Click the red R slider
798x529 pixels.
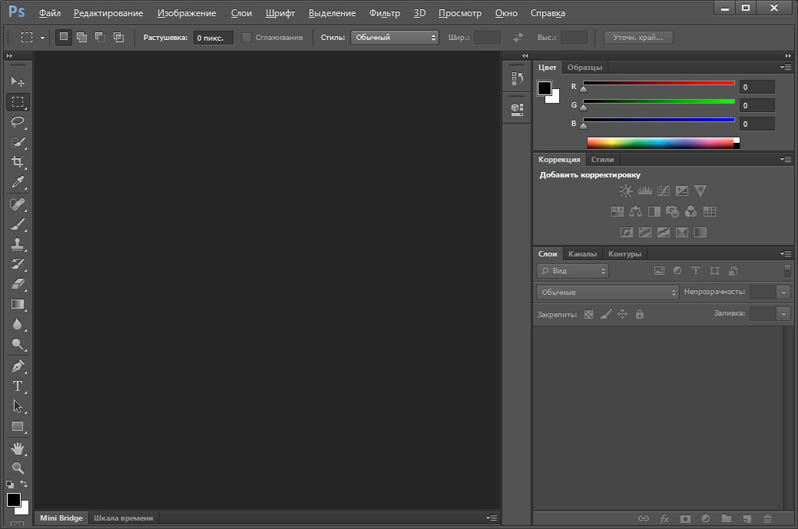coord(659,83)
